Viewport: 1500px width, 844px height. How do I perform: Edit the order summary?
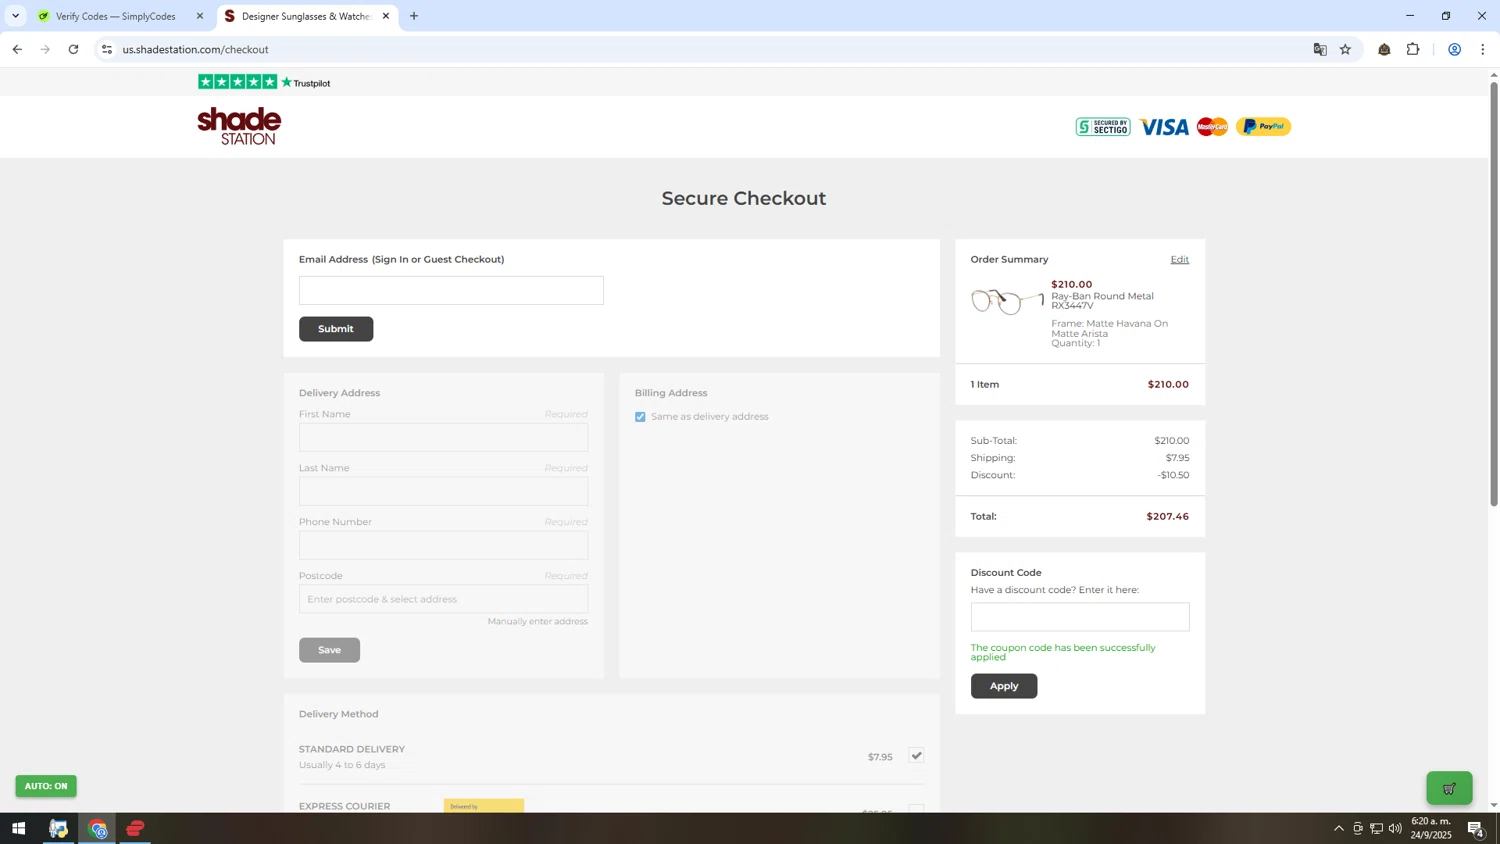pos(1180,259)
